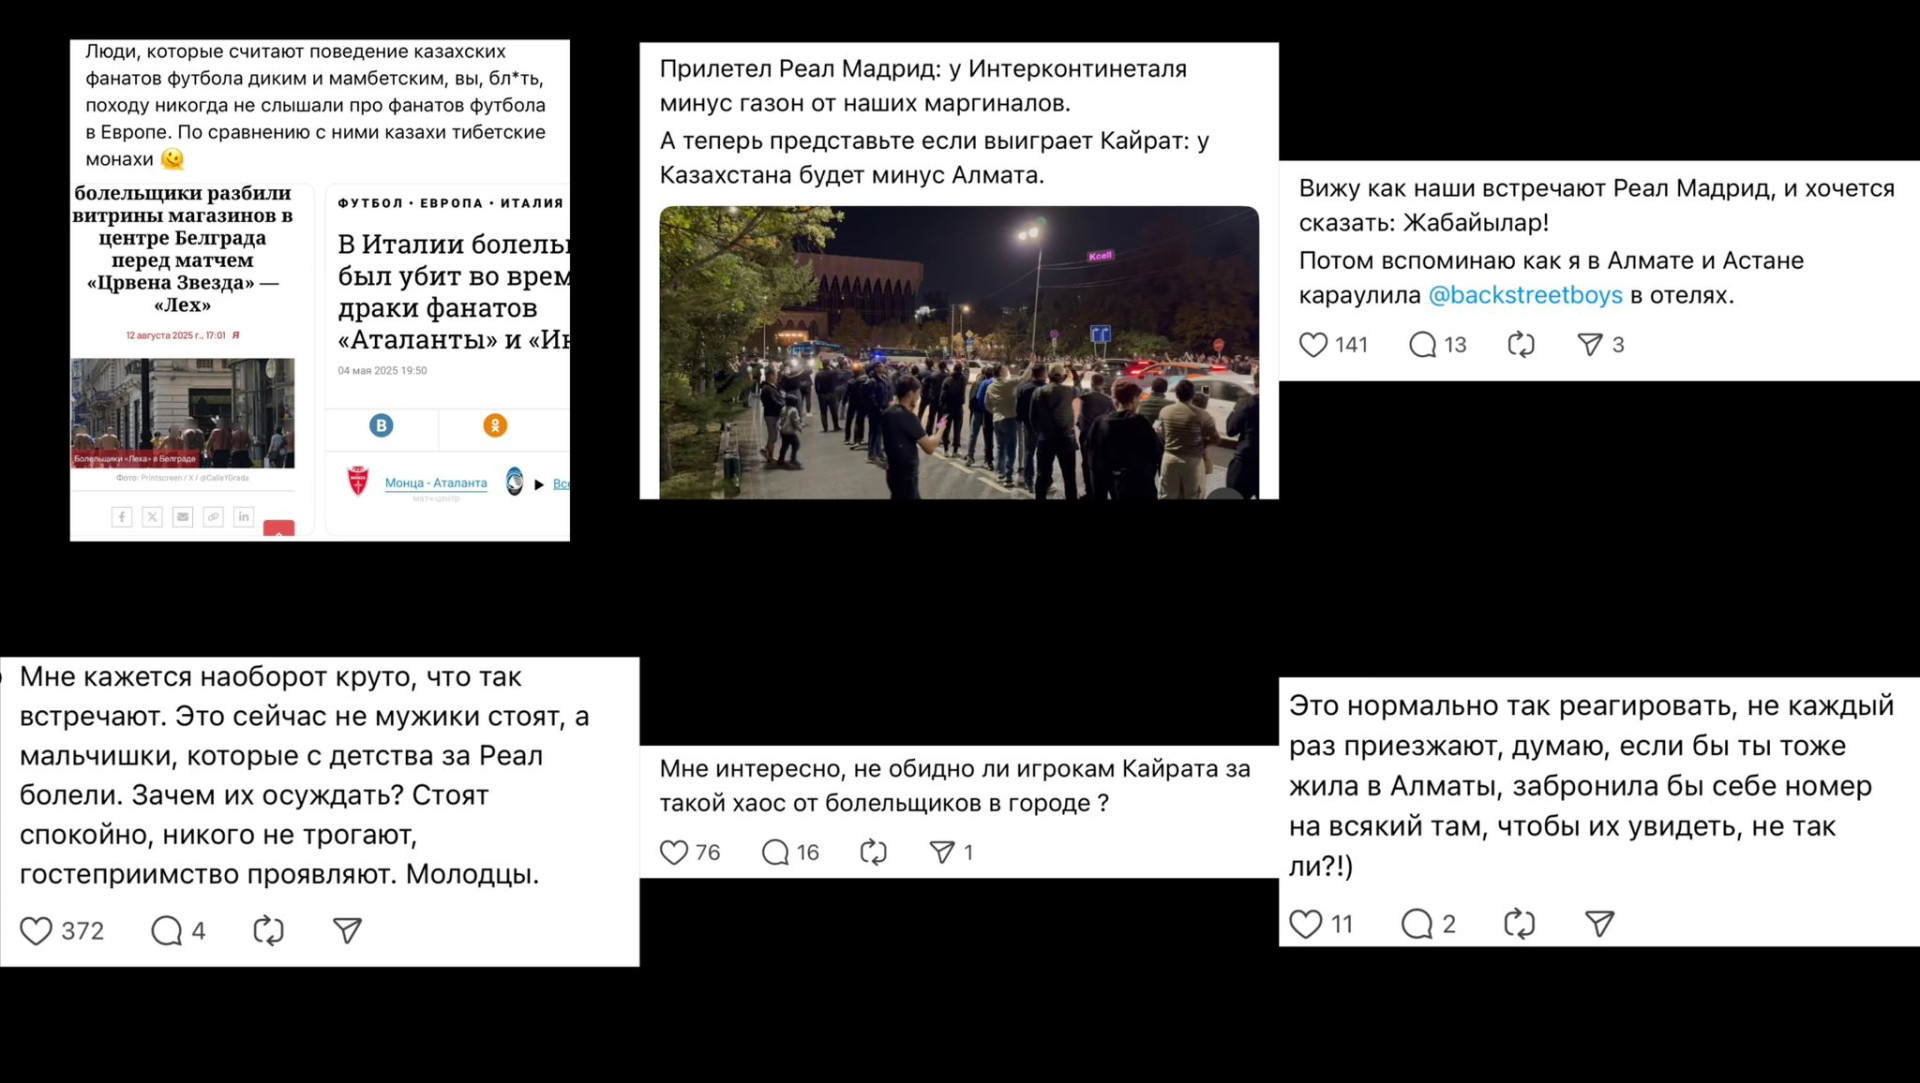Like the post with 372 likes
The height and width of the screenshot is (1083, 1920).
click(36, 931)
